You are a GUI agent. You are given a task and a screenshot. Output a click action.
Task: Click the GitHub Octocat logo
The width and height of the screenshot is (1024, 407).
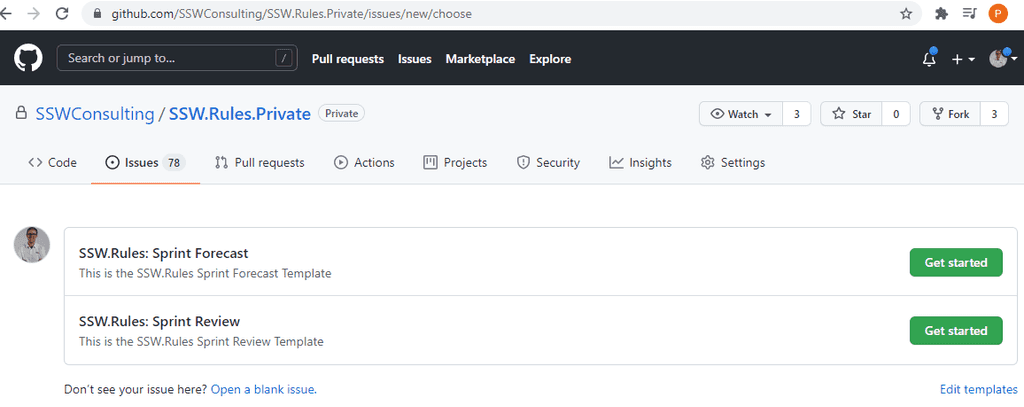(28, 58)
